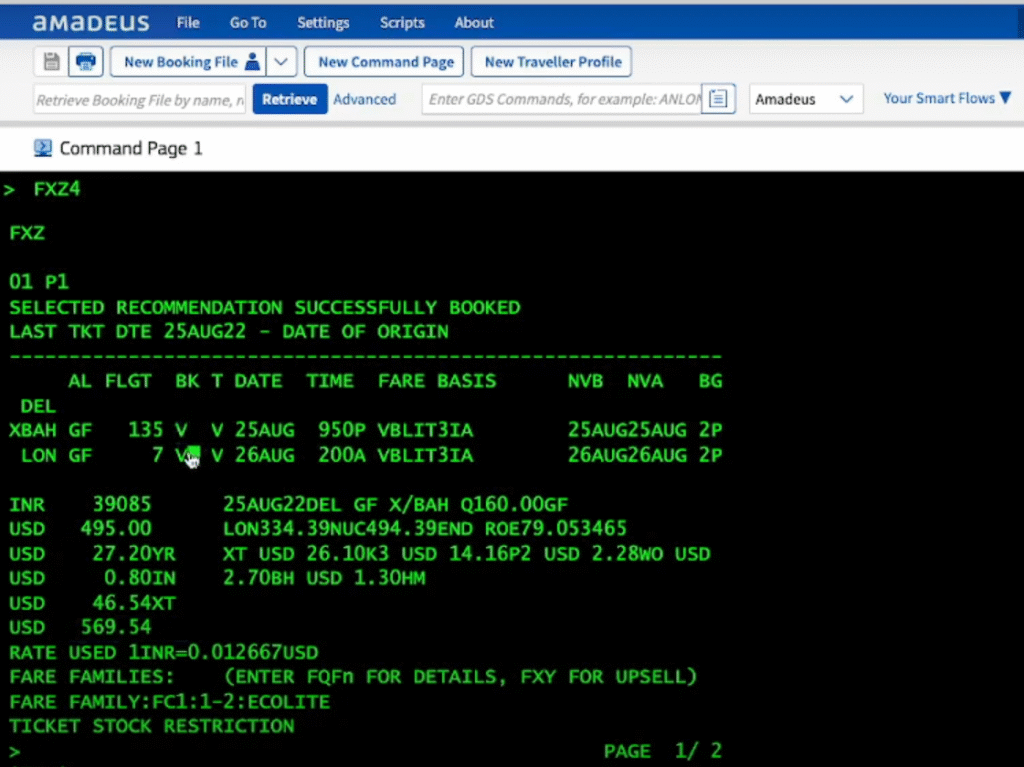1024x767 pixels.
Task: Click the USD 495.00 fare amount
Action: click(80, 528)
